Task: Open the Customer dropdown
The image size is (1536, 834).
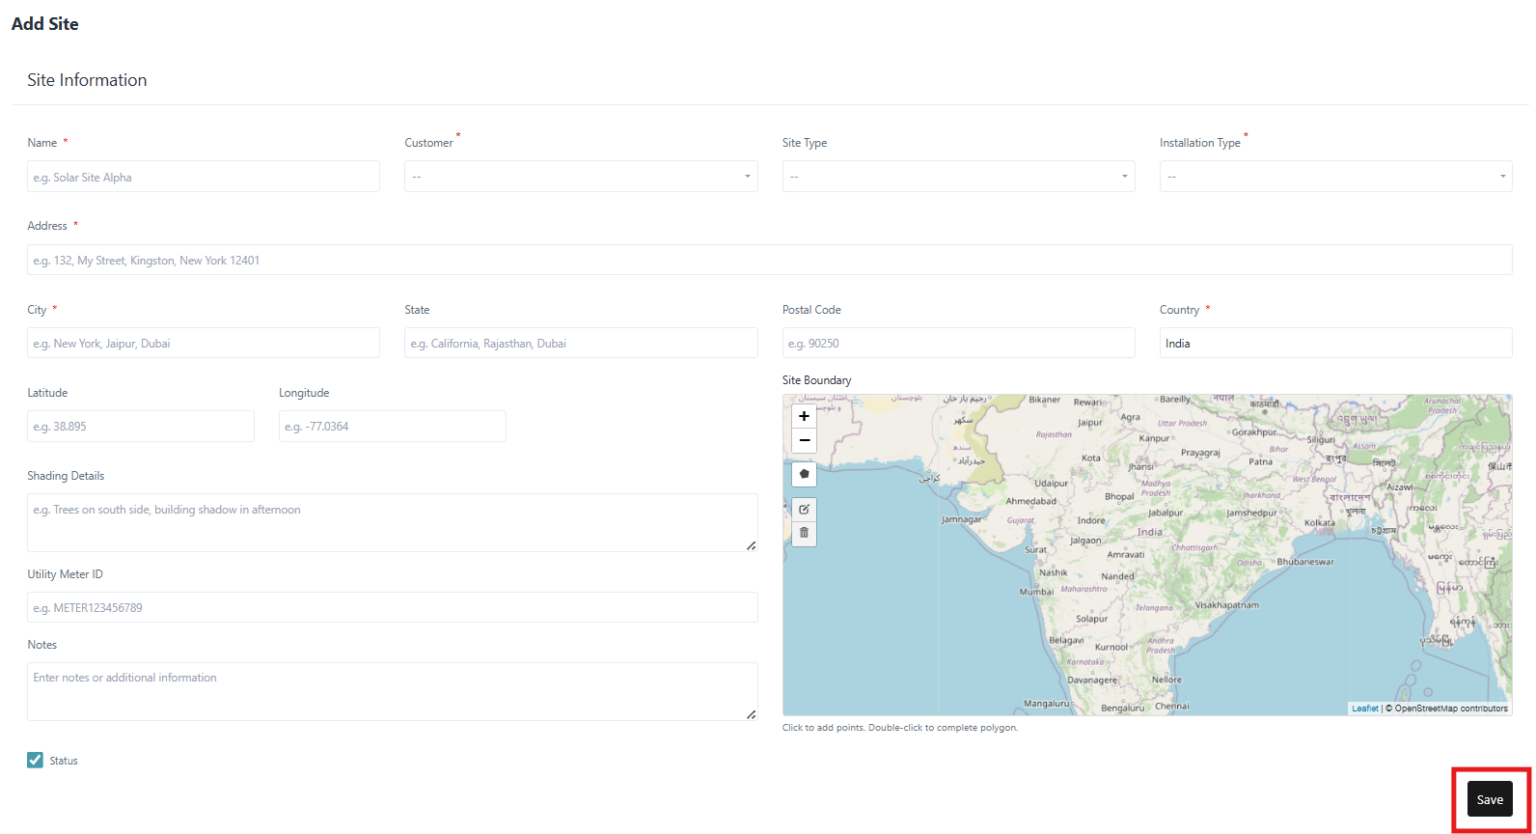Action: click(x=580, y=176)
